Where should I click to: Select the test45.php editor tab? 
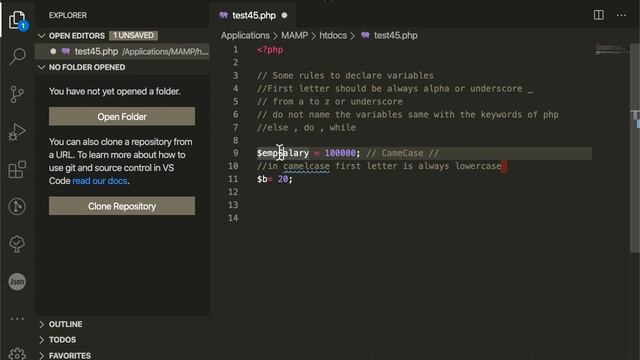(x=253, y=16)
